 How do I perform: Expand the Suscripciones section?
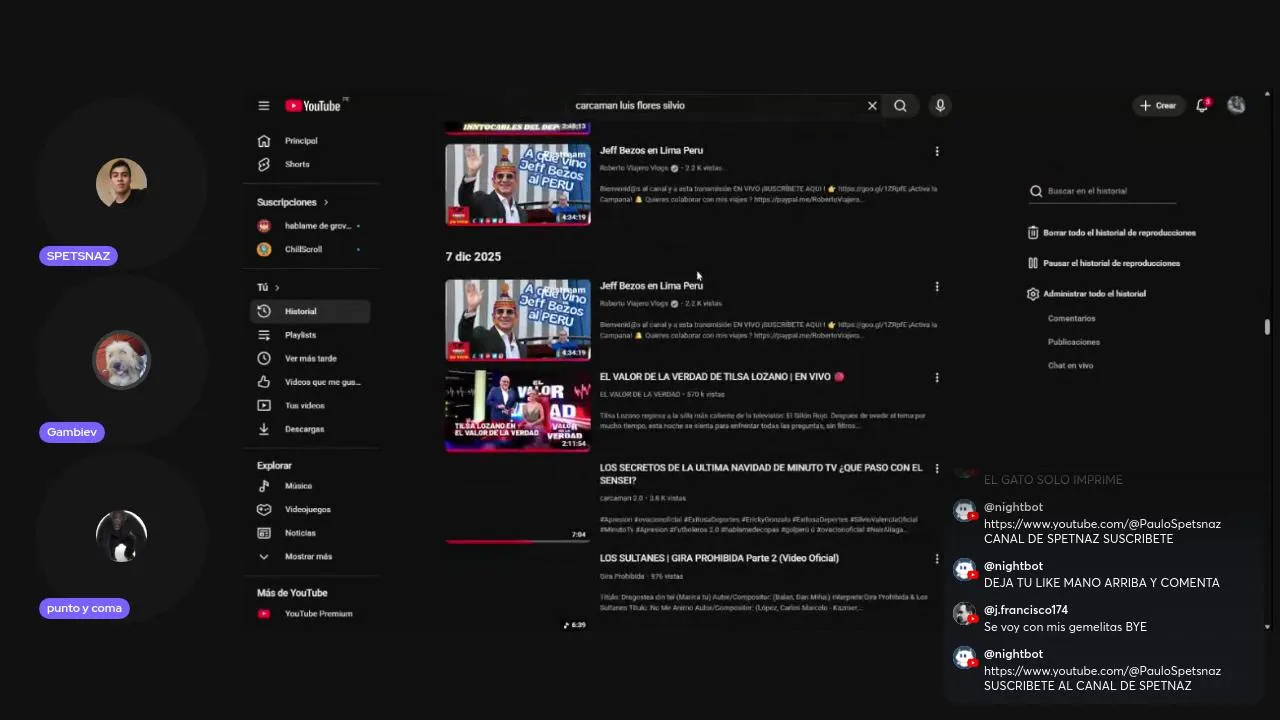tap(292, 202)
